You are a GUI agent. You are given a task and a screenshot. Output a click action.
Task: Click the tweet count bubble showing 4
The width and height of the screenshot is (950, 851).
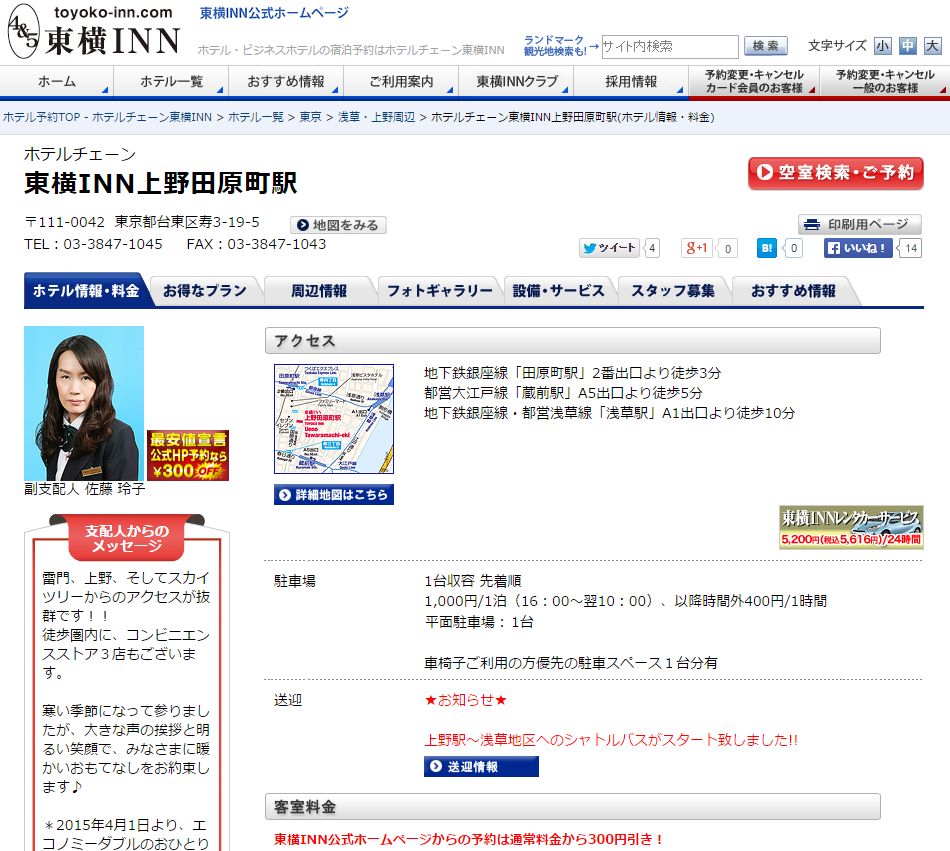(652, 248)
